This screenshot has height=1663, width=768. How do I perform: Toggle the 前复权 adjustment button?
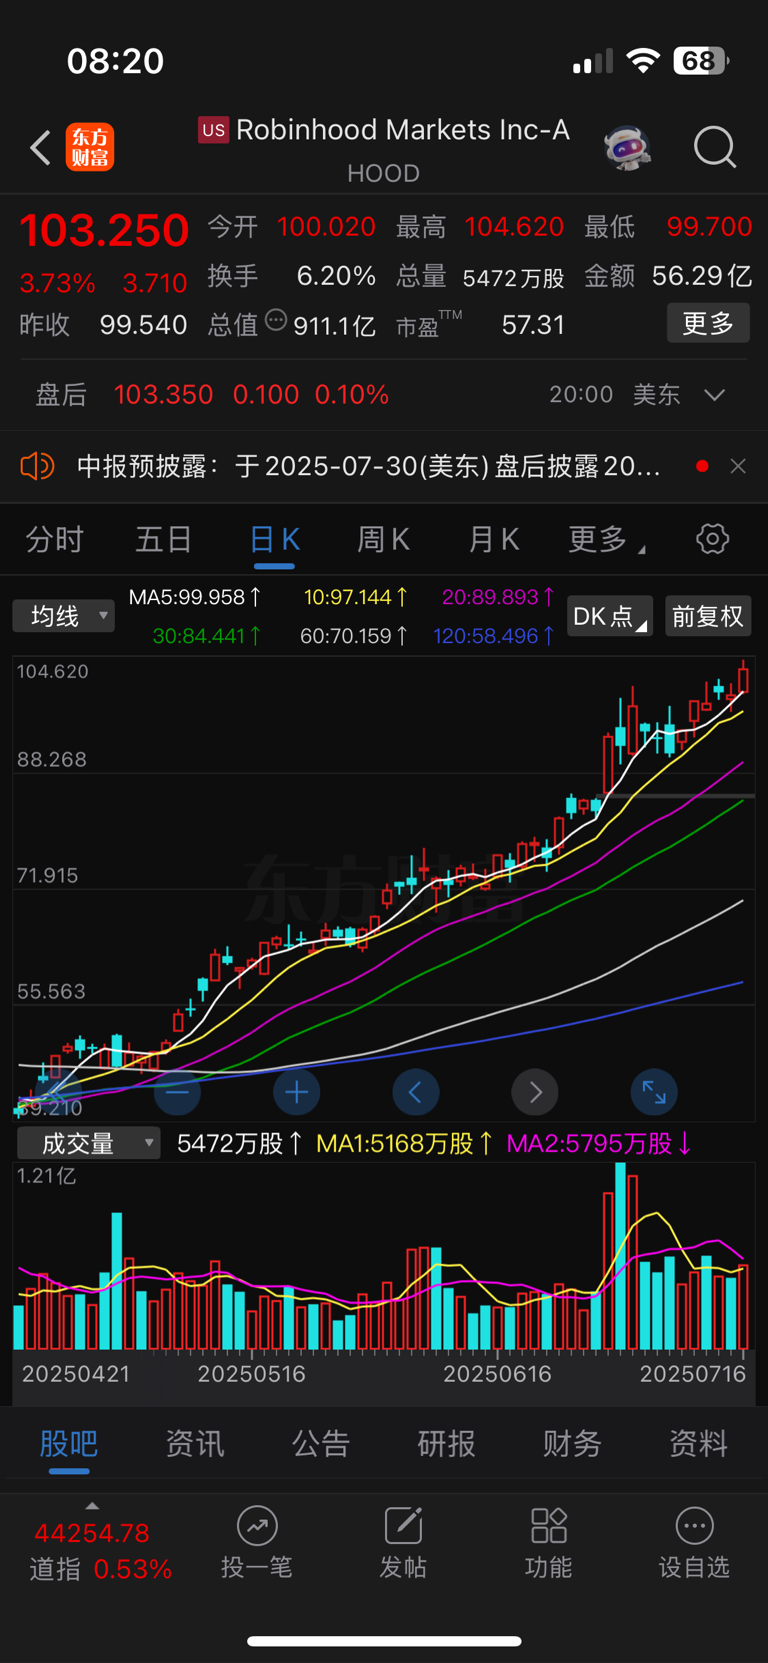pos(707,616)
